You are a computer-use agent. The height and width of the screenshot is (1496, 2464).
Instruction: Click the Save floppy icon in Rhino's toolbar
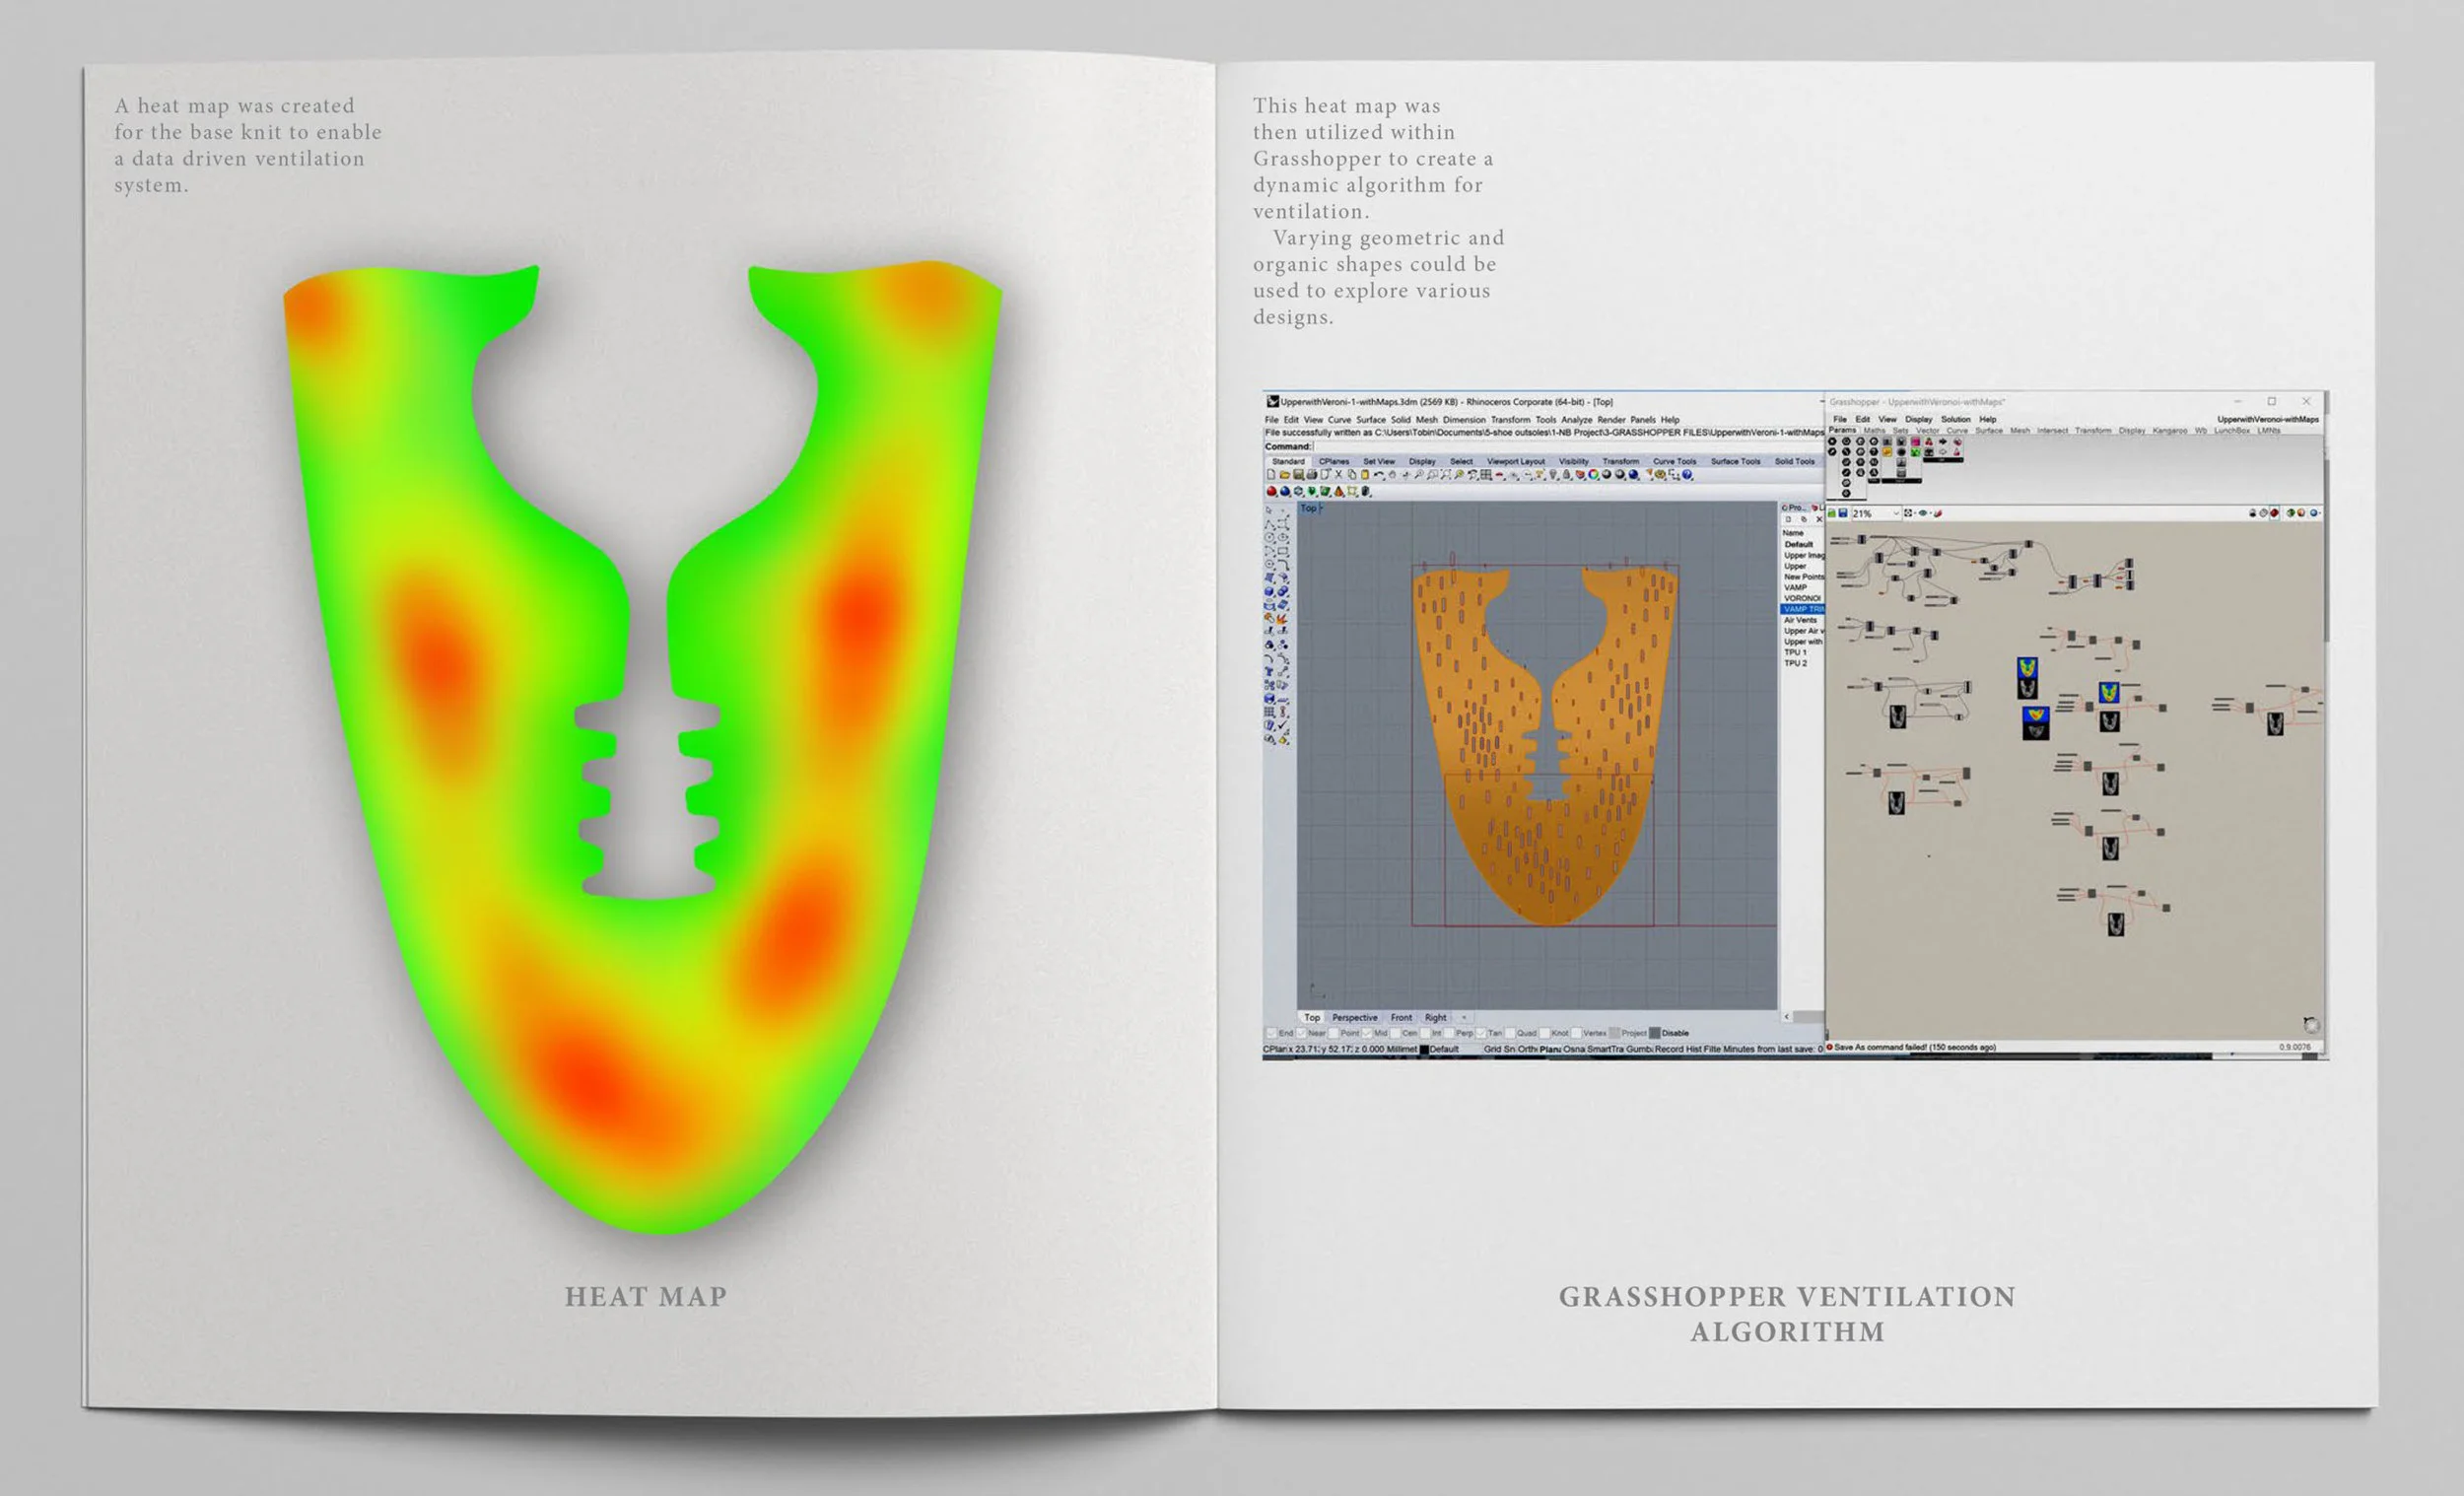[x=1299, y=475]
